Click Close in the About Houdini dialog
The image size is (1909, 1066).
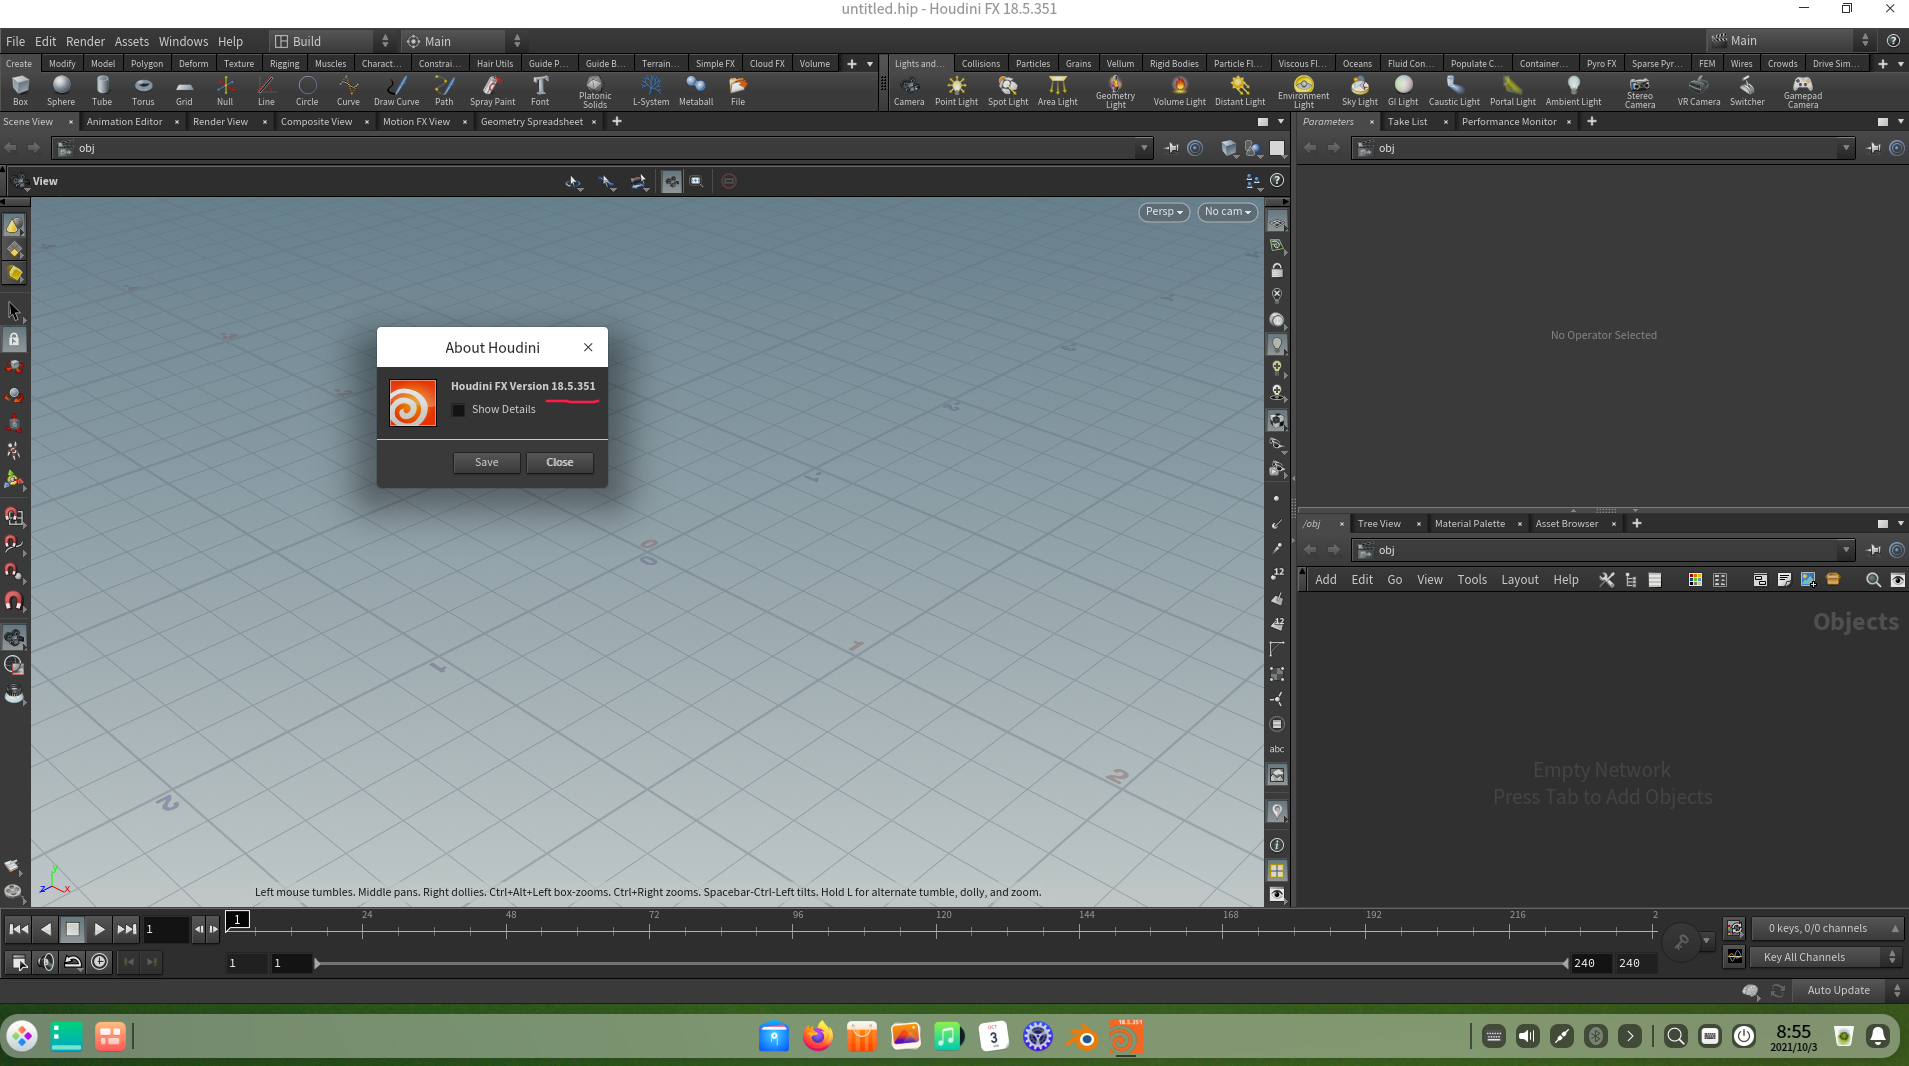pyautogui.click(x=559, y=462)
